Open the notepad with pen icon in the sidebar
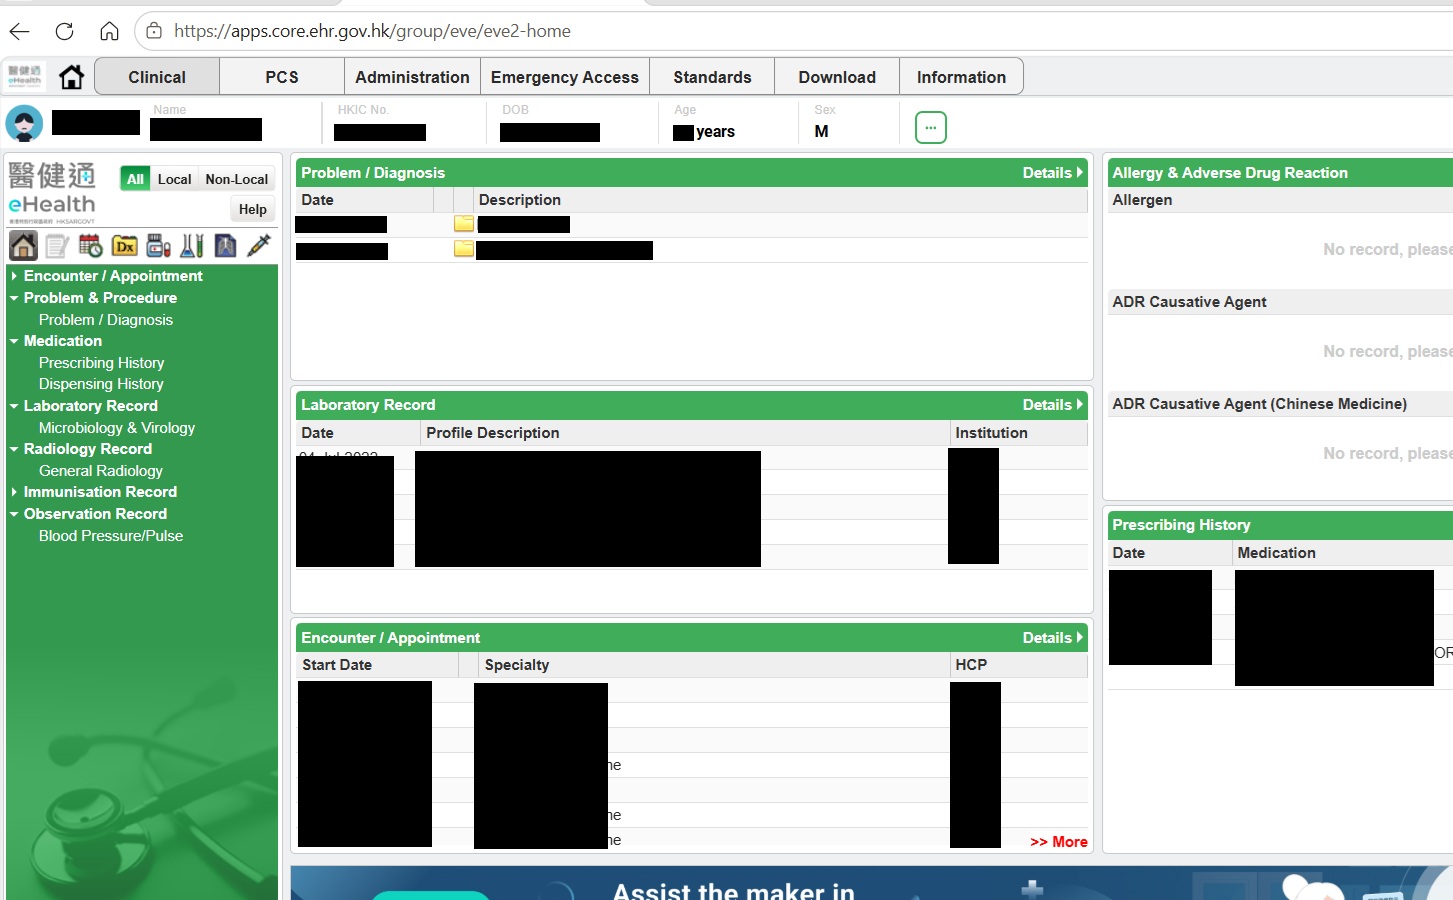 coord(57,245)
